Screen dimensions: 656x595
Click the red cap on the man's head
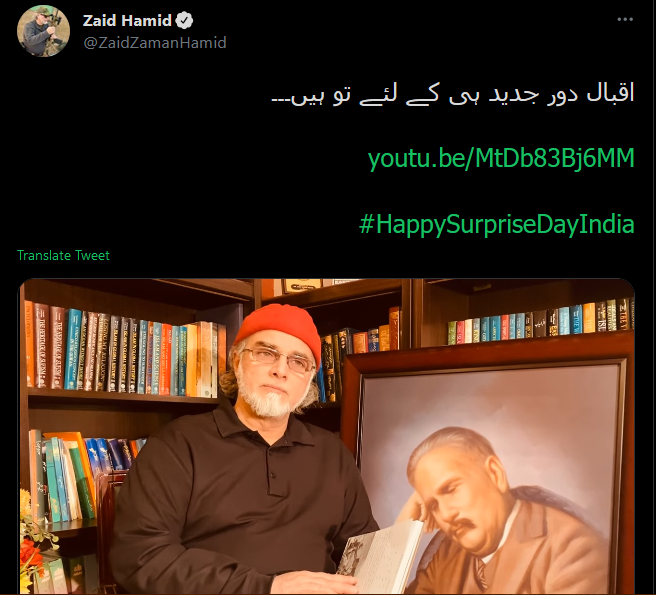tap(278, 328)
